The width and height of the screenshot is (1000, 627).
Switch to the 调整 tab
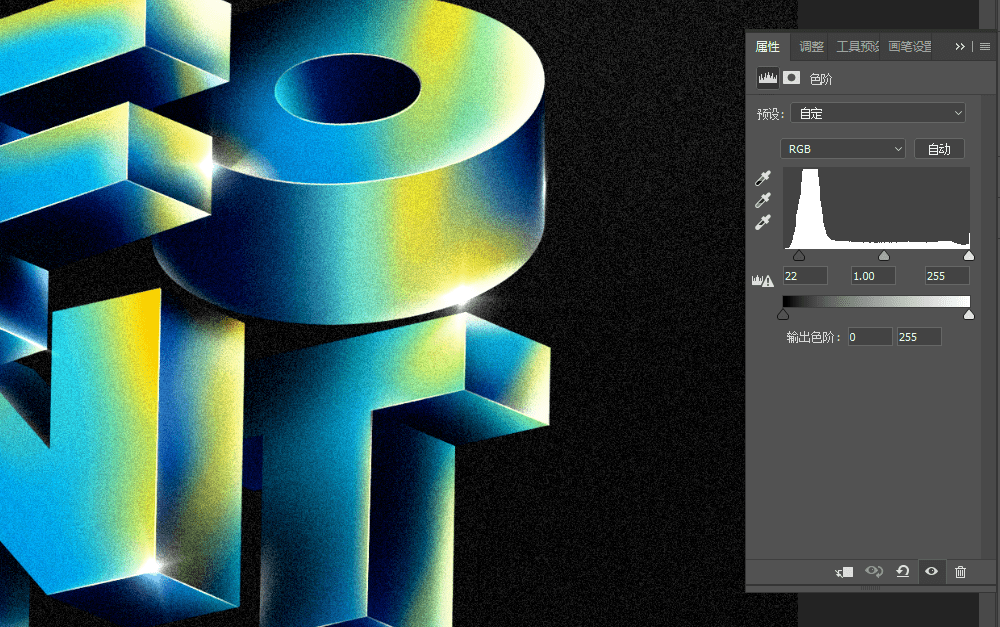tap(812, 46)
